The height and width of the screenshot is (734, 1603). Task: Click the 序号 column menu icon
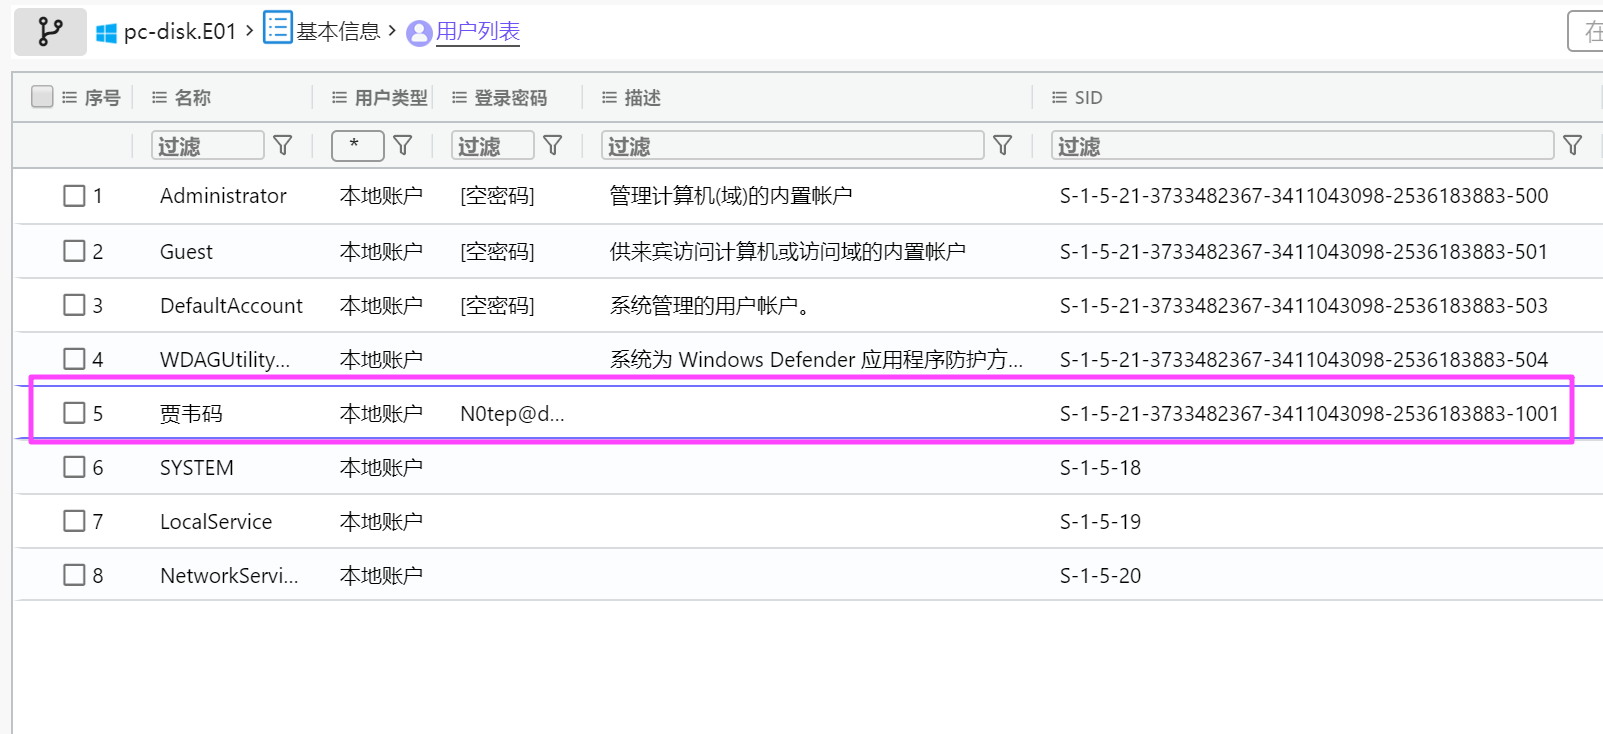[x=69, y=98]
